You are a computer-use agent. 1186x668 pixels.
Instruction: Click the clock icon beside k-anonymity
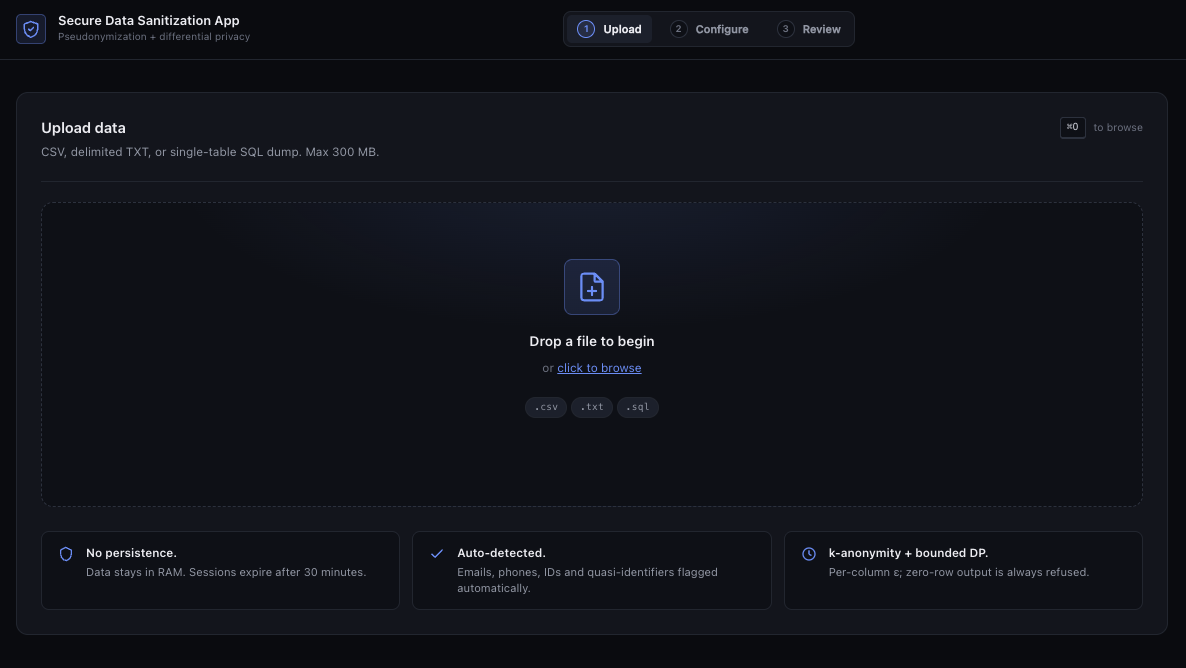point(809,554)
